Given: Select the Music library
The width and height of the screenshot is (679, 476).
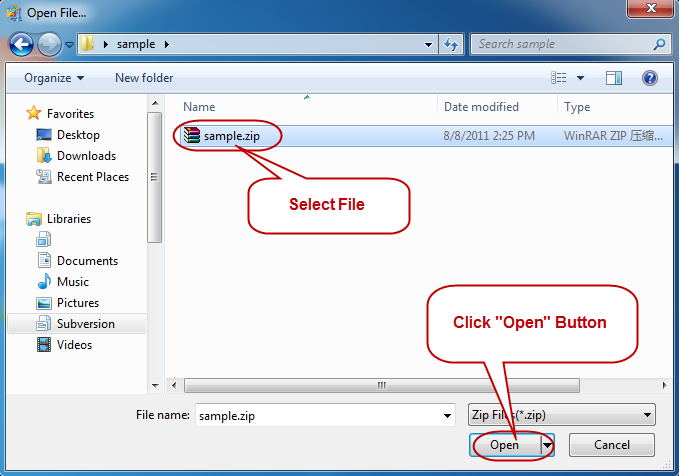Looking at the screenshot, I should pos(73,282).
